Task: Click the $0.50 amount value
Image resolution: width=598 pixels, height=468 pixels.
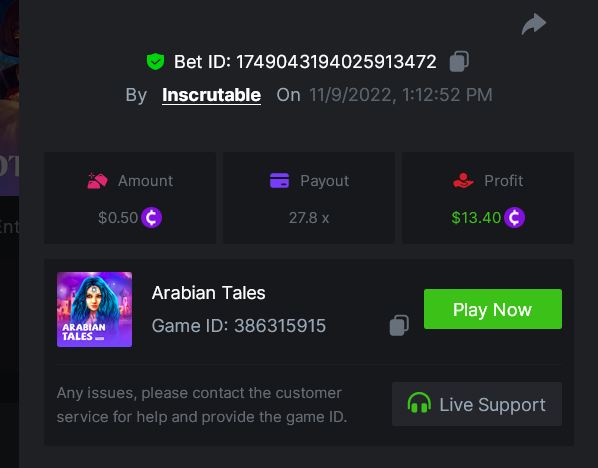Action: (118, 218)
